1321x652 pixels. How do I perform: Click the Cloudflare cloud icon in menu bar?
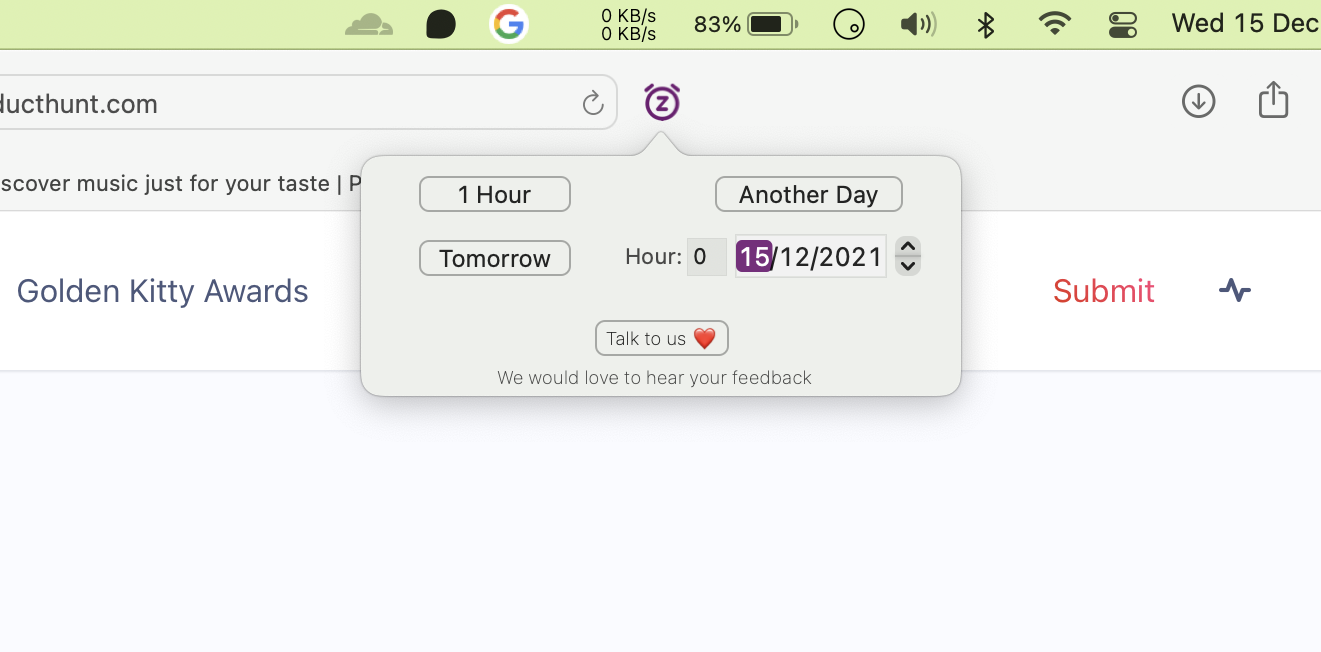click(x=368, y=24)
